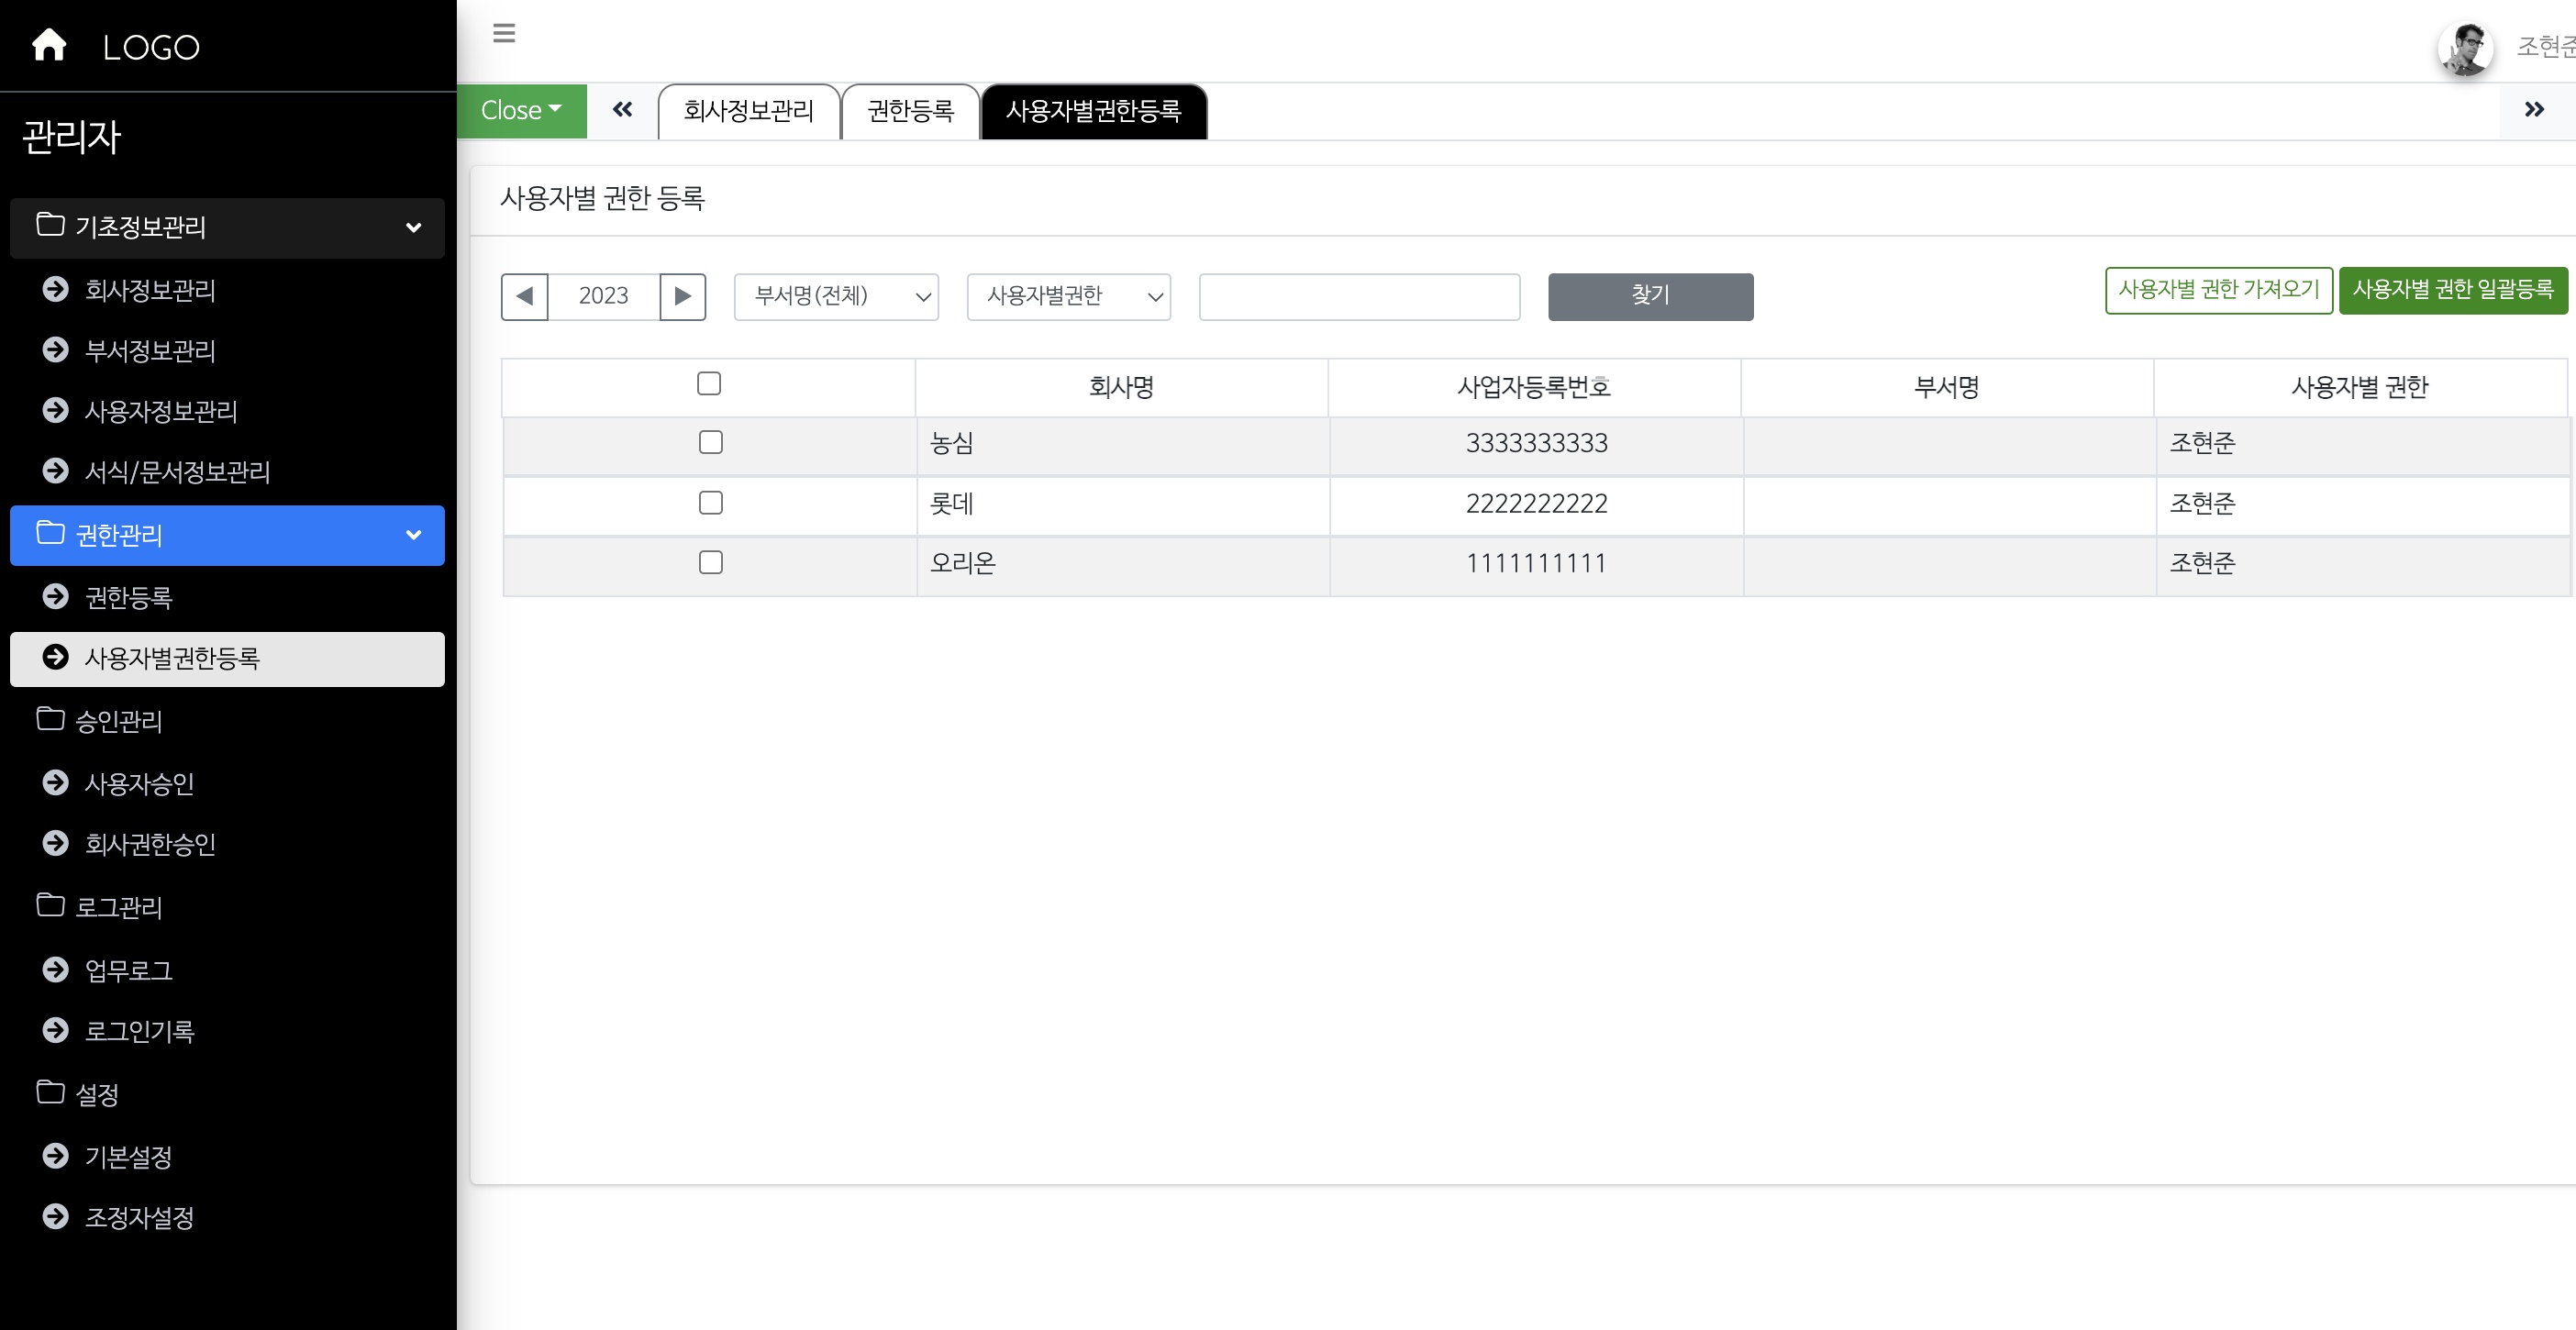Click arrow icon next to 권한등록 sidebar item

pyautogui.click(x=56, y=597)
